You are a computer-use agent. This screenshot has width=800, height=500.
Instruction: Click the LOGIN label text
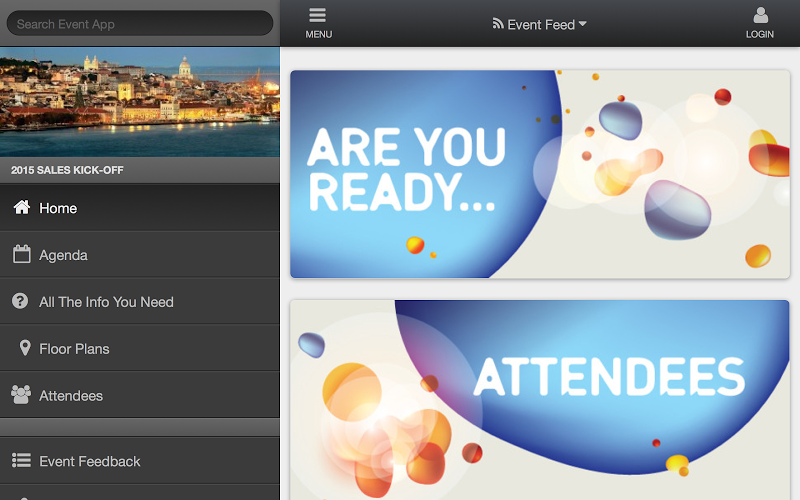pyautogui.click(x=760, y=34)
